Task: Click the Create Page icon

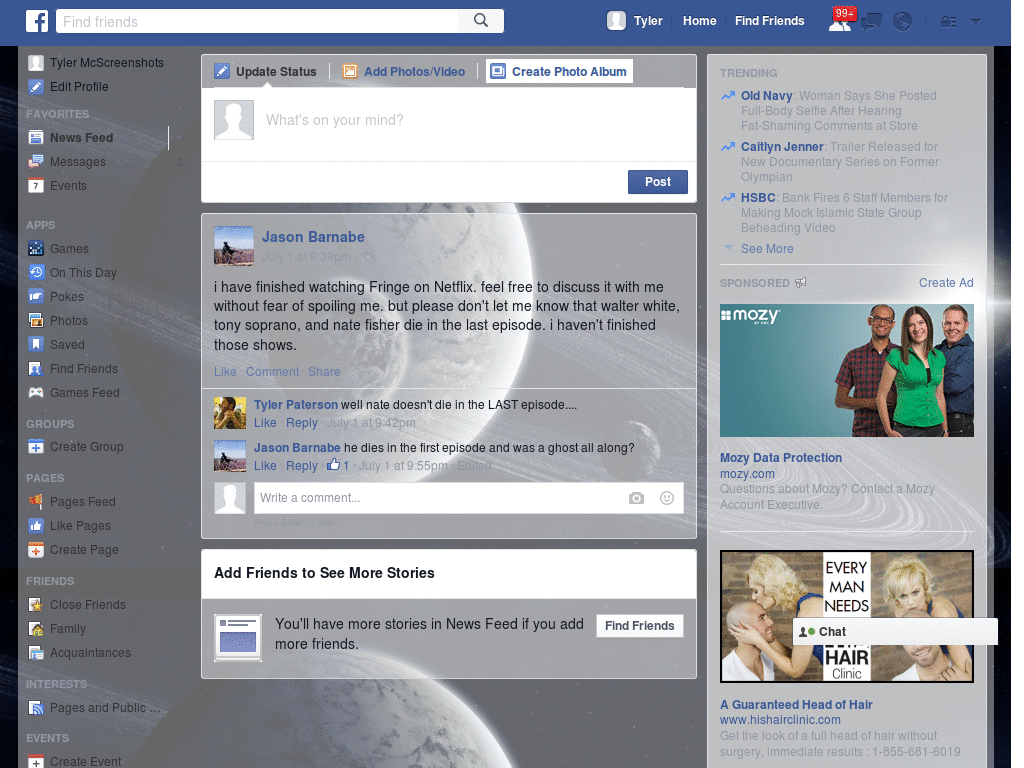Action: tap(36, 550)
